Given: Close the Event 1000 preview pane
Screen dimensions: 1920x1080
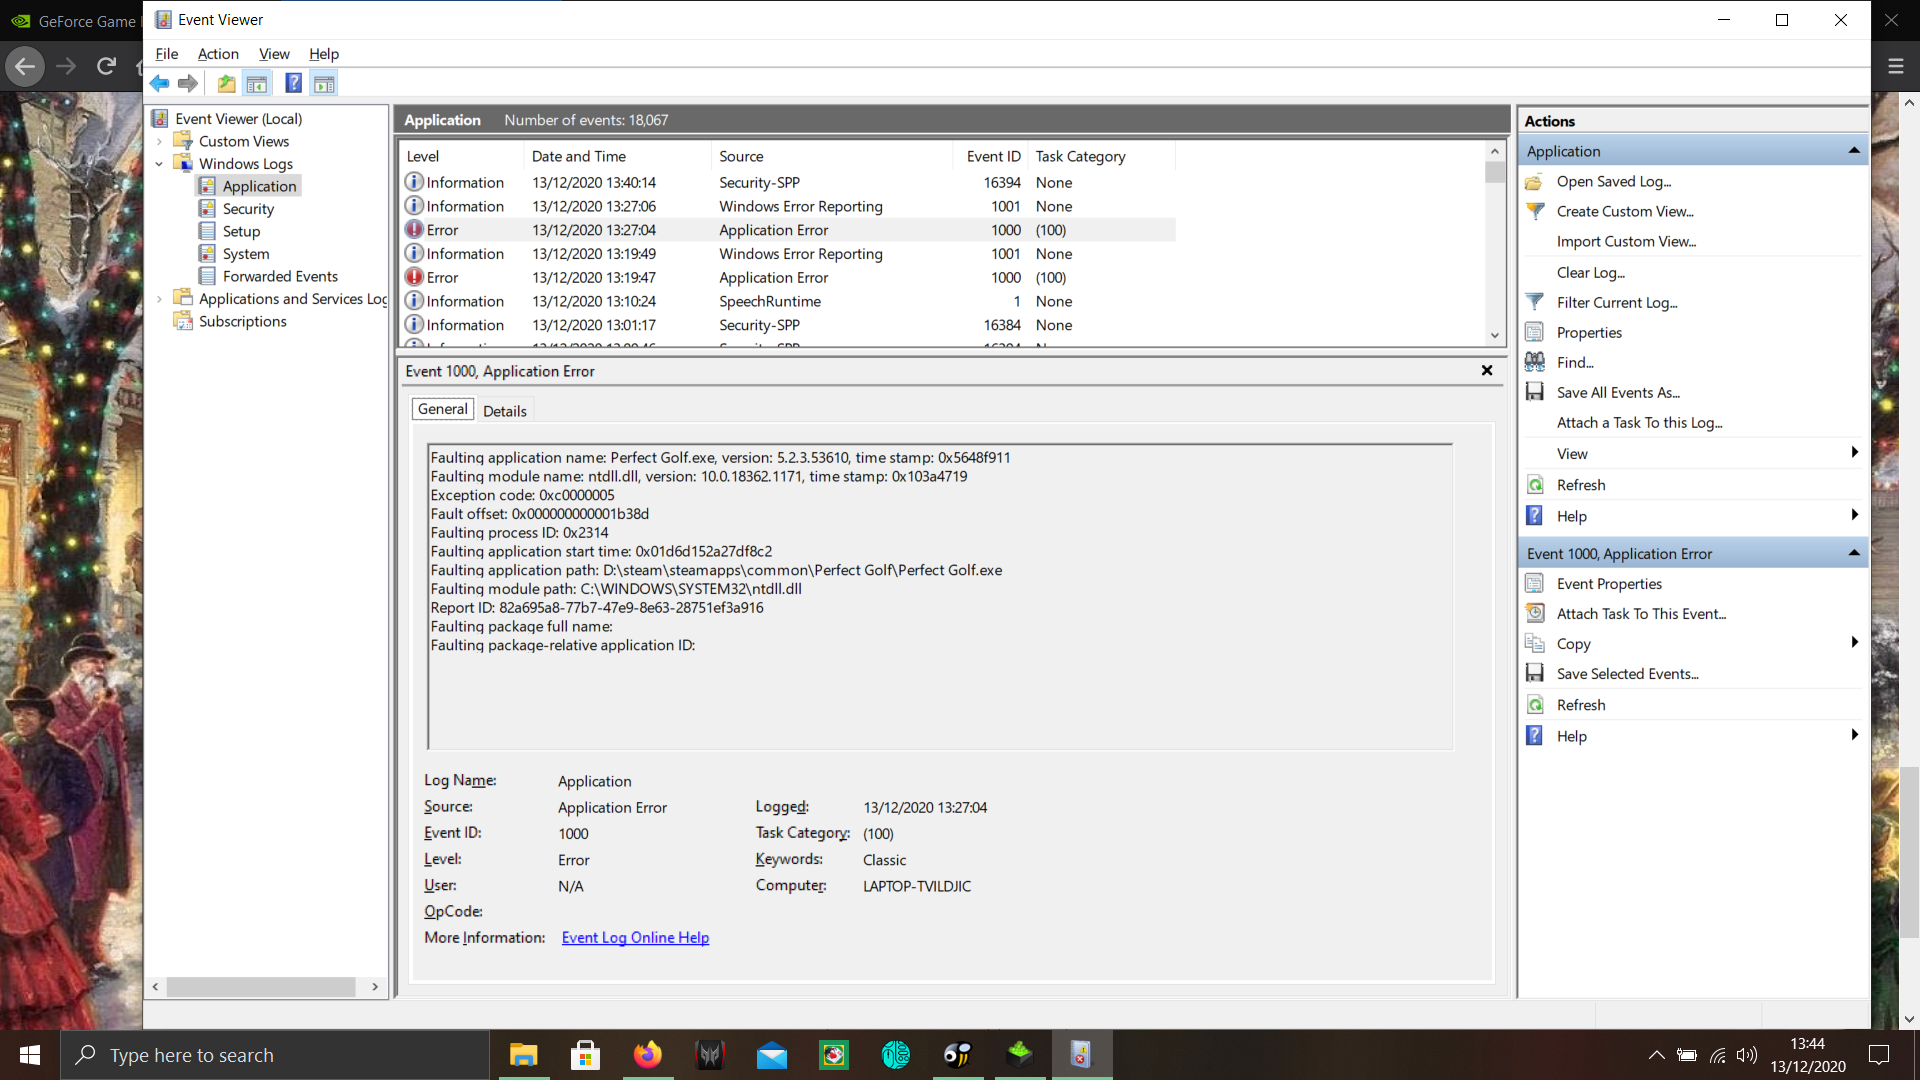Looking at the screenshot, I should tap(1486, 371).
